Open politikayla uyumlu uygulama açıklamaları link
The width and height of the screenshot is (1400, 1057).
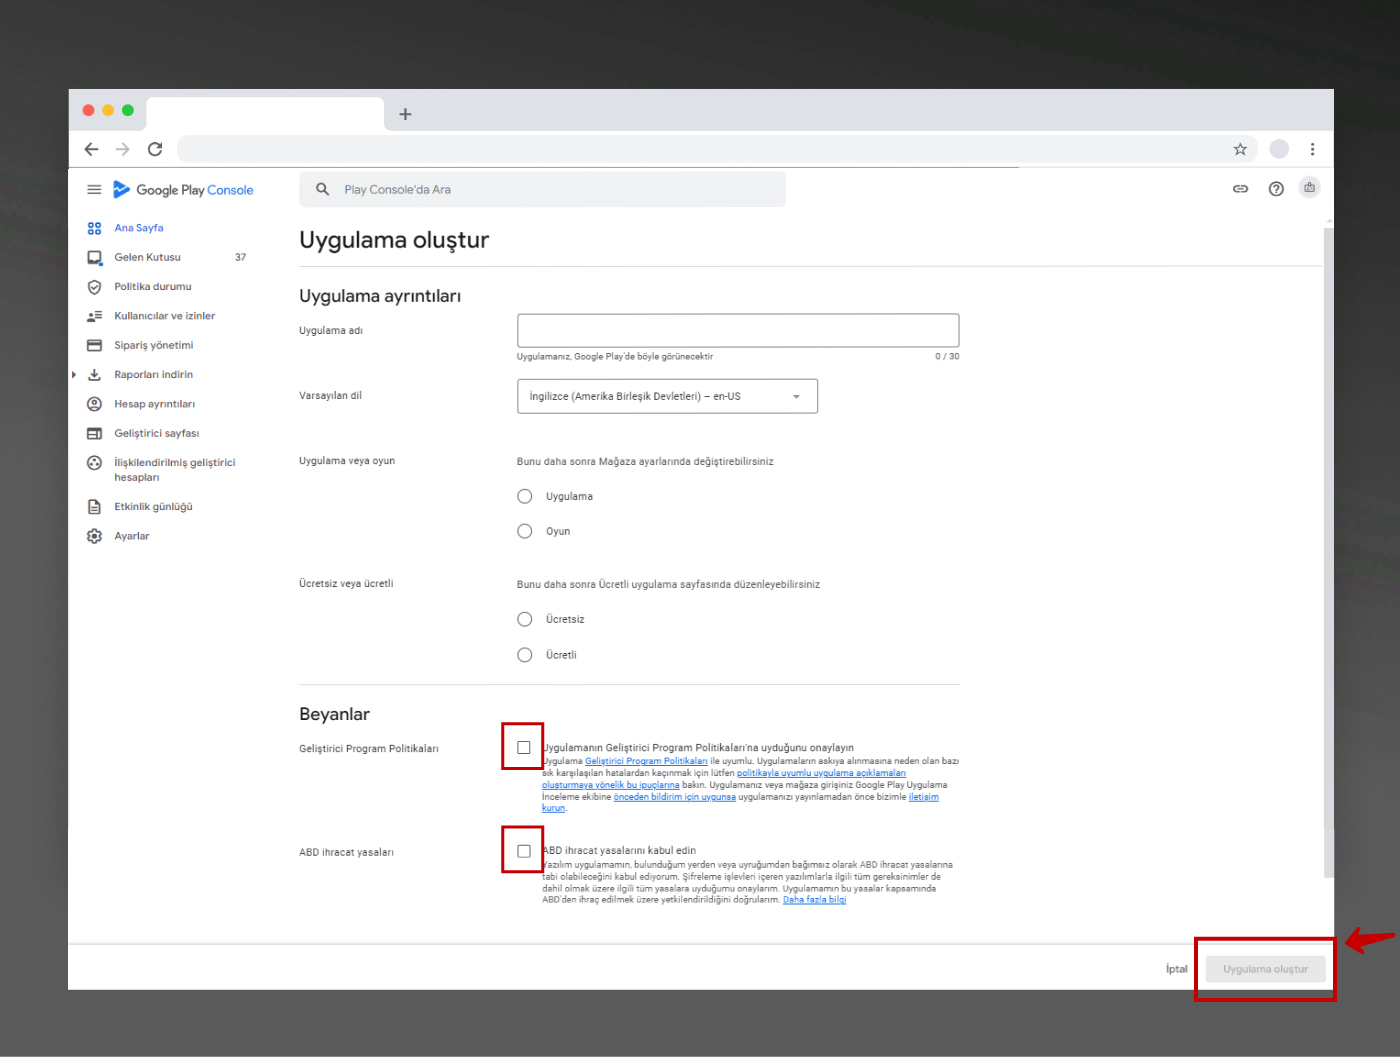click(x=821, y=773)
